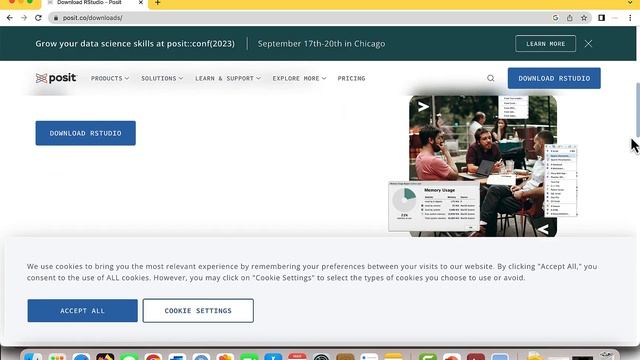
Task: Reload the posit.co downloads page
Action: [x=38, y=18]
